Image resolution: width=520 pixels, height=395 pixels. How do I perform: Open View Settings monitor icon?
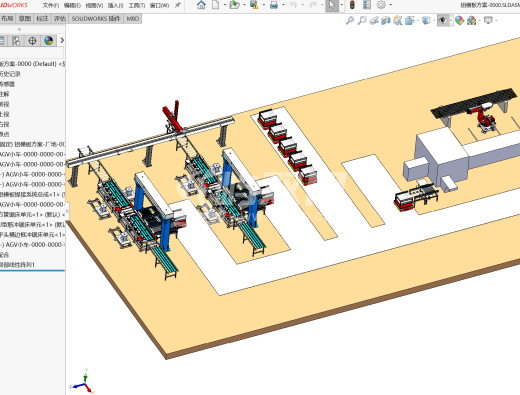(488, 21)
